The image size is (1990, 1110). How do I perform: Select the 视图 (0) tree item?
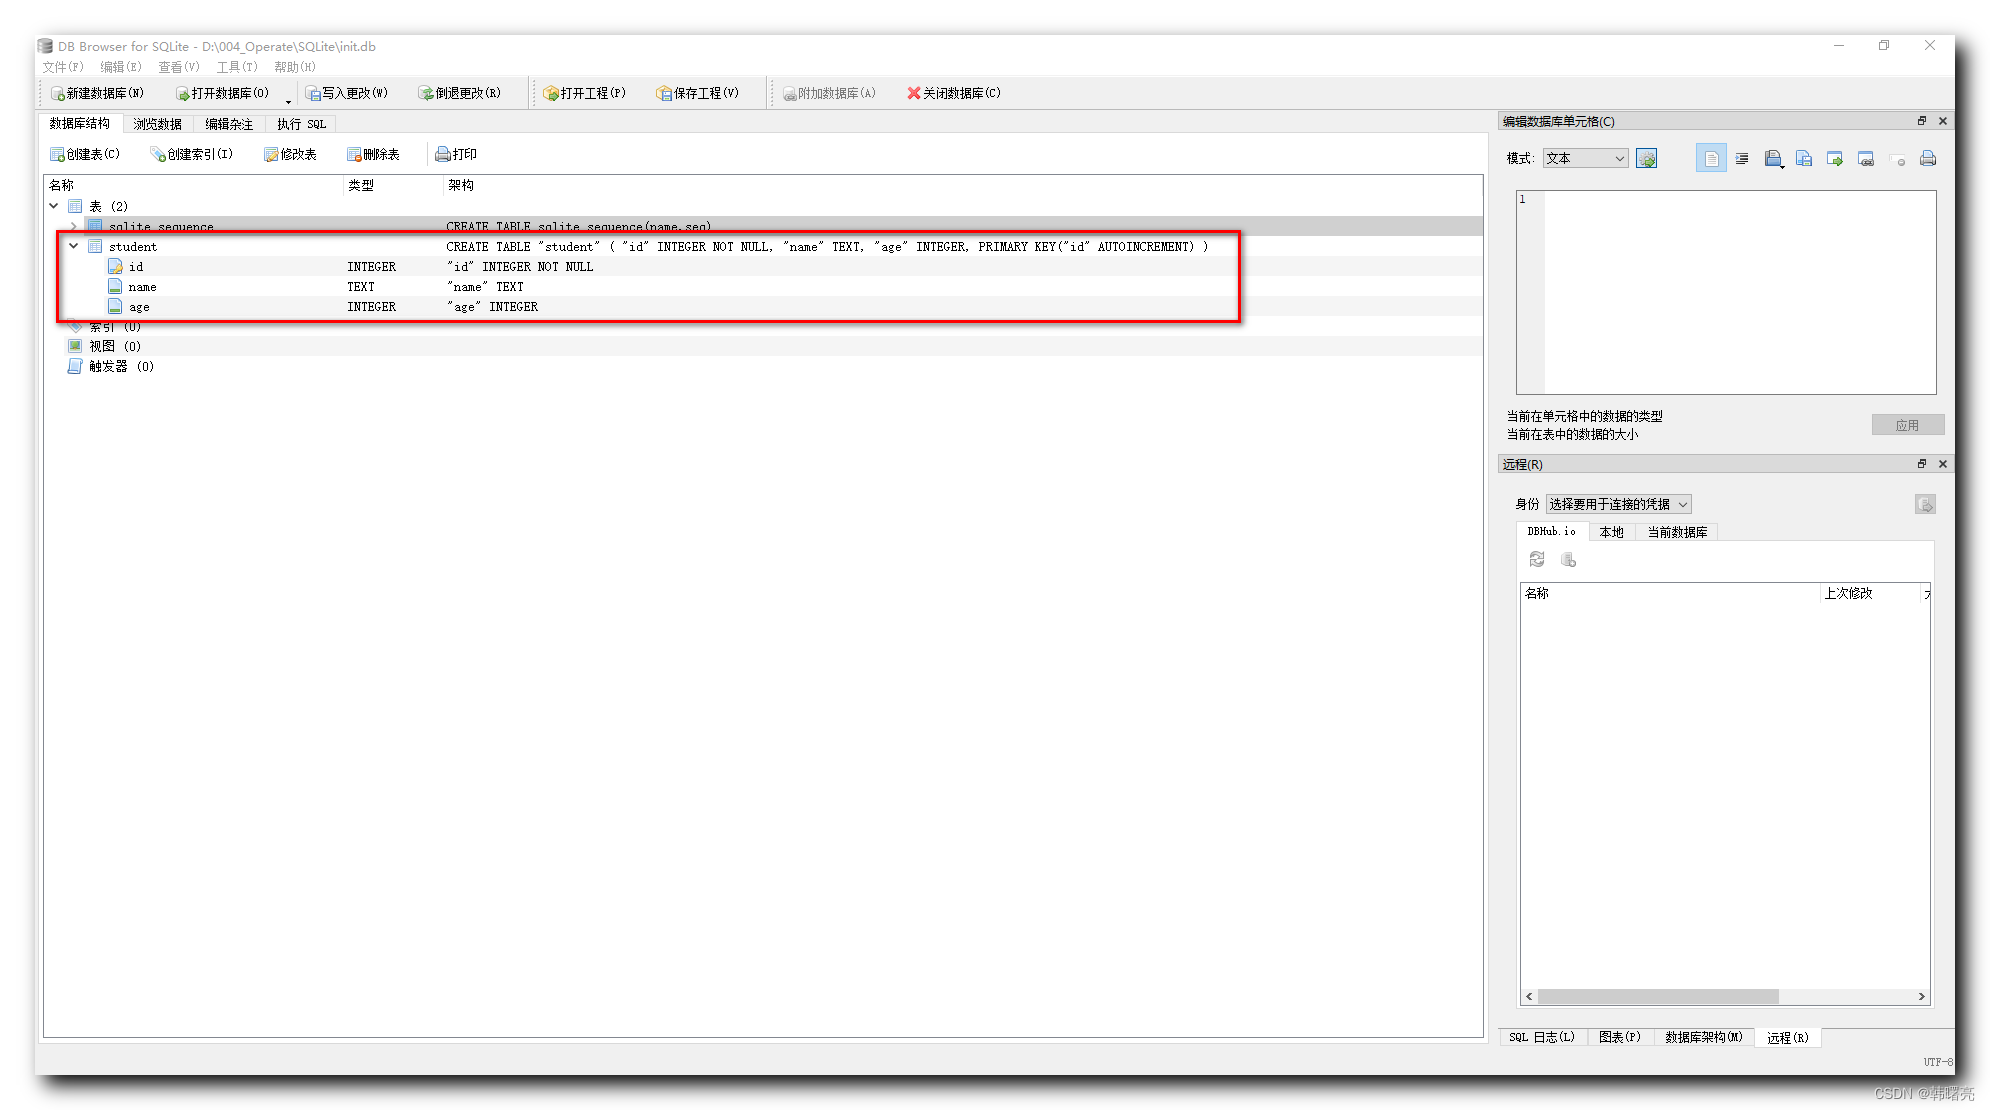pyautogui.click(x=105, y=346)
